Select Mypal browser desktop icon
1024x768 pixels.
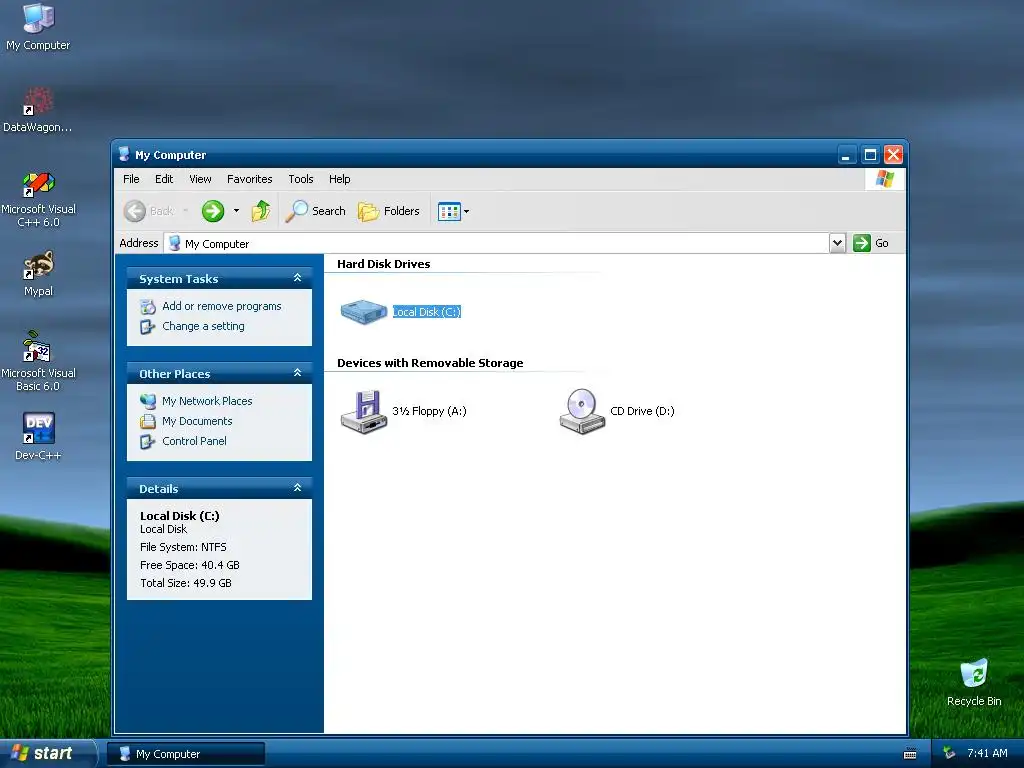pyautogui.click(x=39, y=274)
